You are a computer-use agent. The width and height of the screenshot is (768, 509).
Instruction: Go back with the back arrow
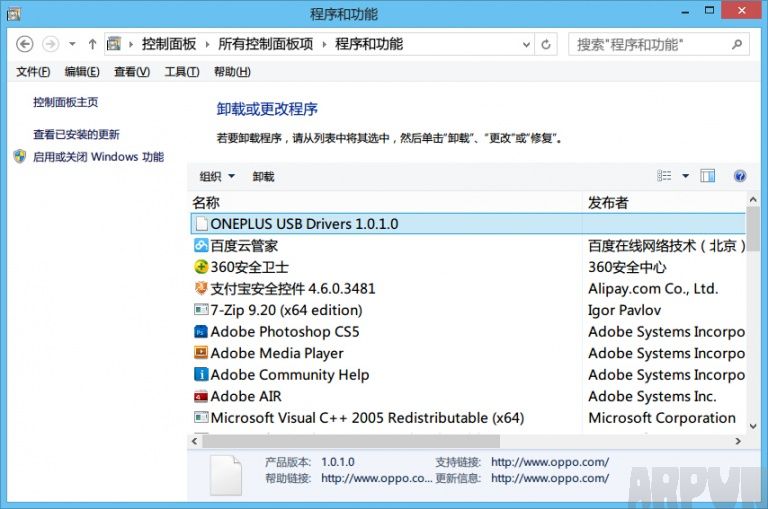coord(26,44)
